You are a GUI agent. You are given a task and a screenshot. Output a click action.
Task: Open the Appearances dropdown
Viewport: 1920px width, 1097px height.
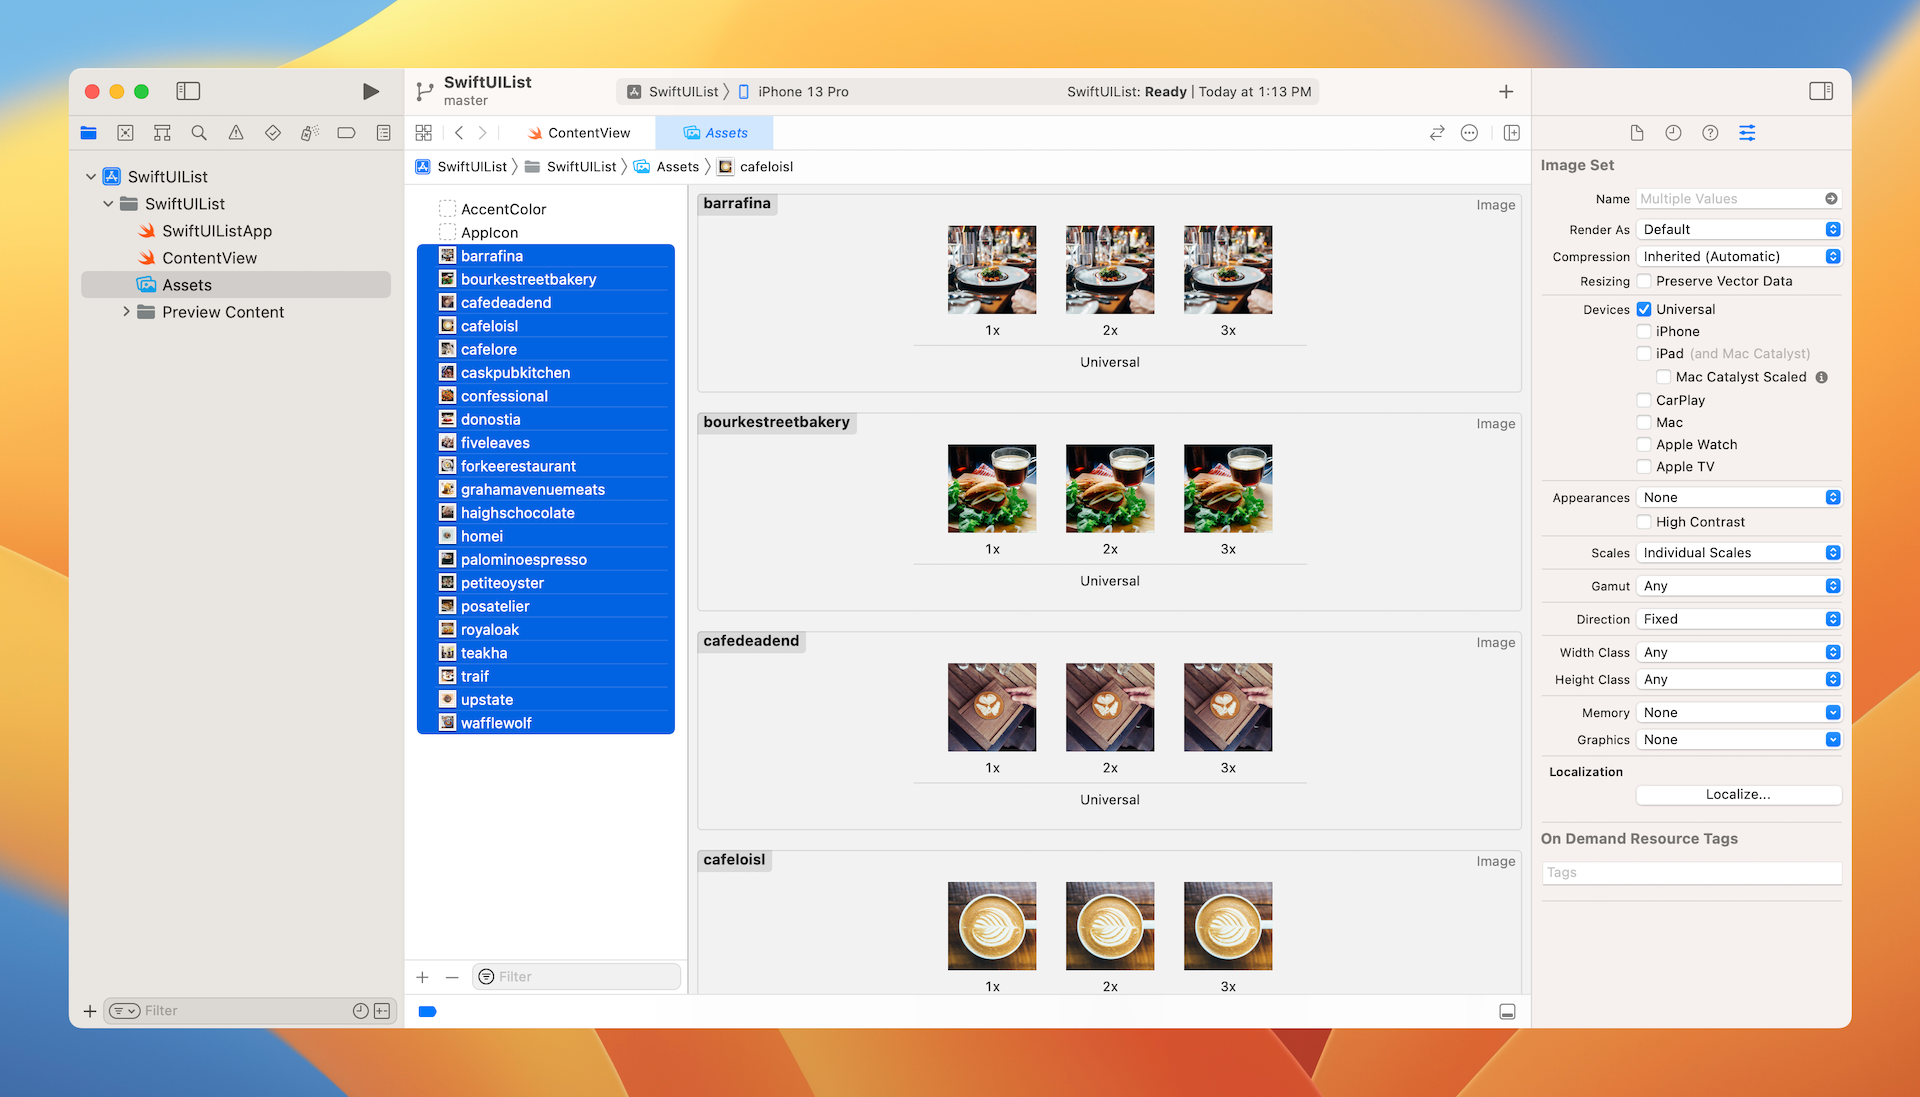1738,497
